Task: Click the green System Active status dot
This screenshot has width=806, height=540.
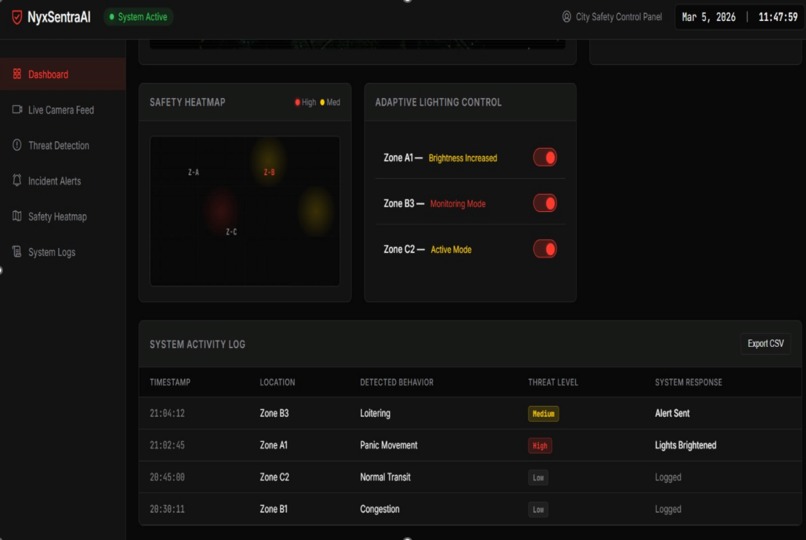Action: [x=112, y=17]
